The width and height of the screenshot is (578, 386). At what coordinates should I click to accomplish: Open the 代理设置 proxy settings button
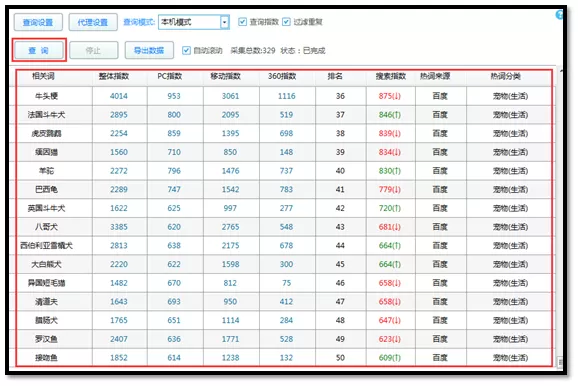(93, 22)
